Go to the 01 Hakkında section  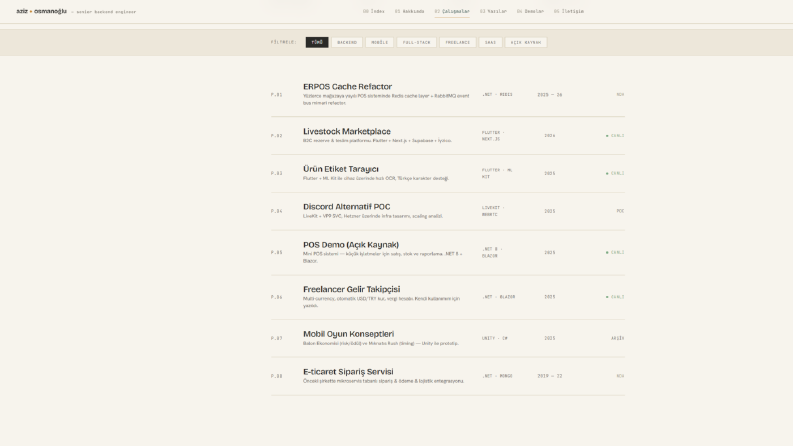[x=410, y=11]
